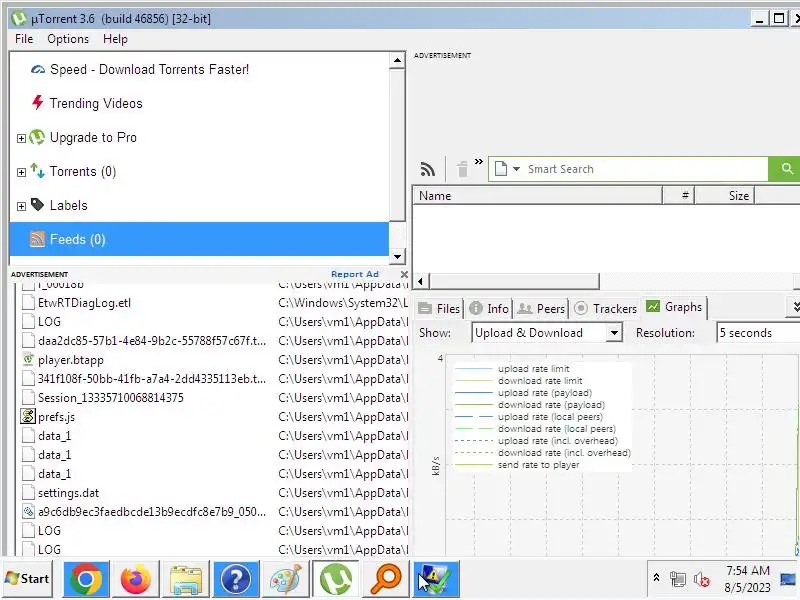Open the magnifier search taskbar app

pyautogui.click(x=386, y=579)
